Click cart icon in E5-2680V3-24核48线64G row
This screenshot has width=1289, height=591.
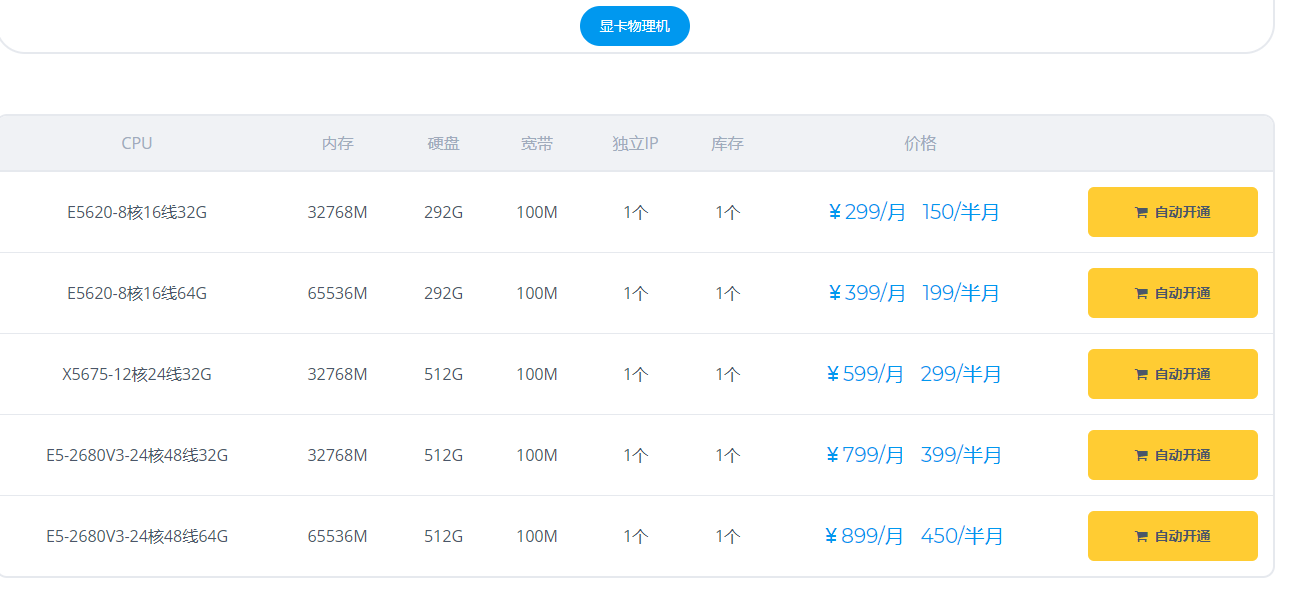[x=1141, y=536]
